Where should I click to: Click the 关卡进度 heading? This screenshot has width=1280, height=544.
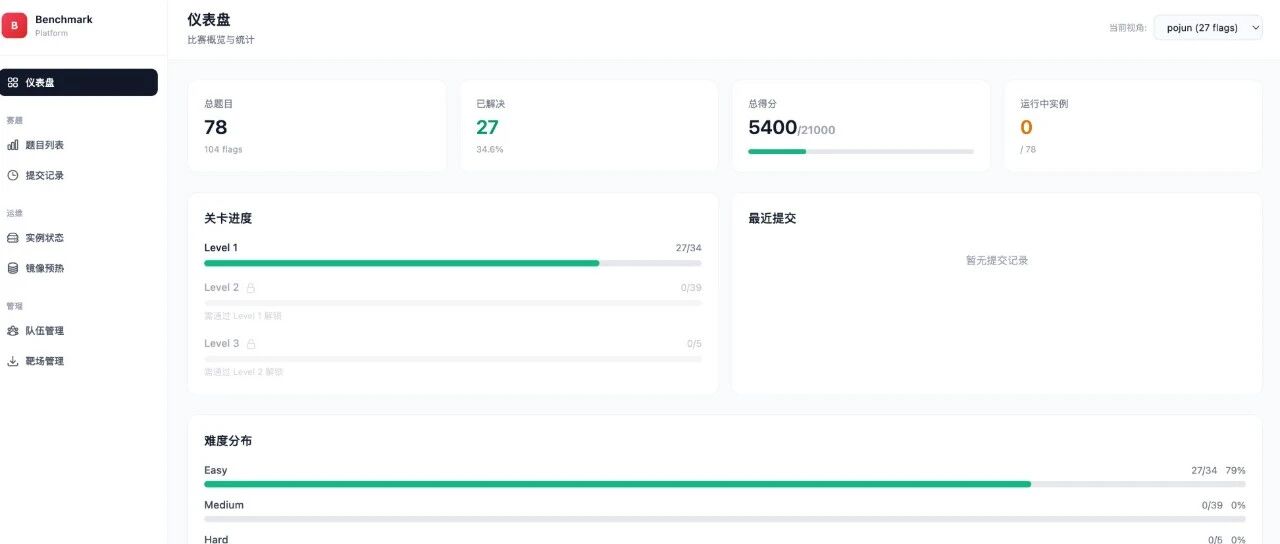[x=228, y=218]
